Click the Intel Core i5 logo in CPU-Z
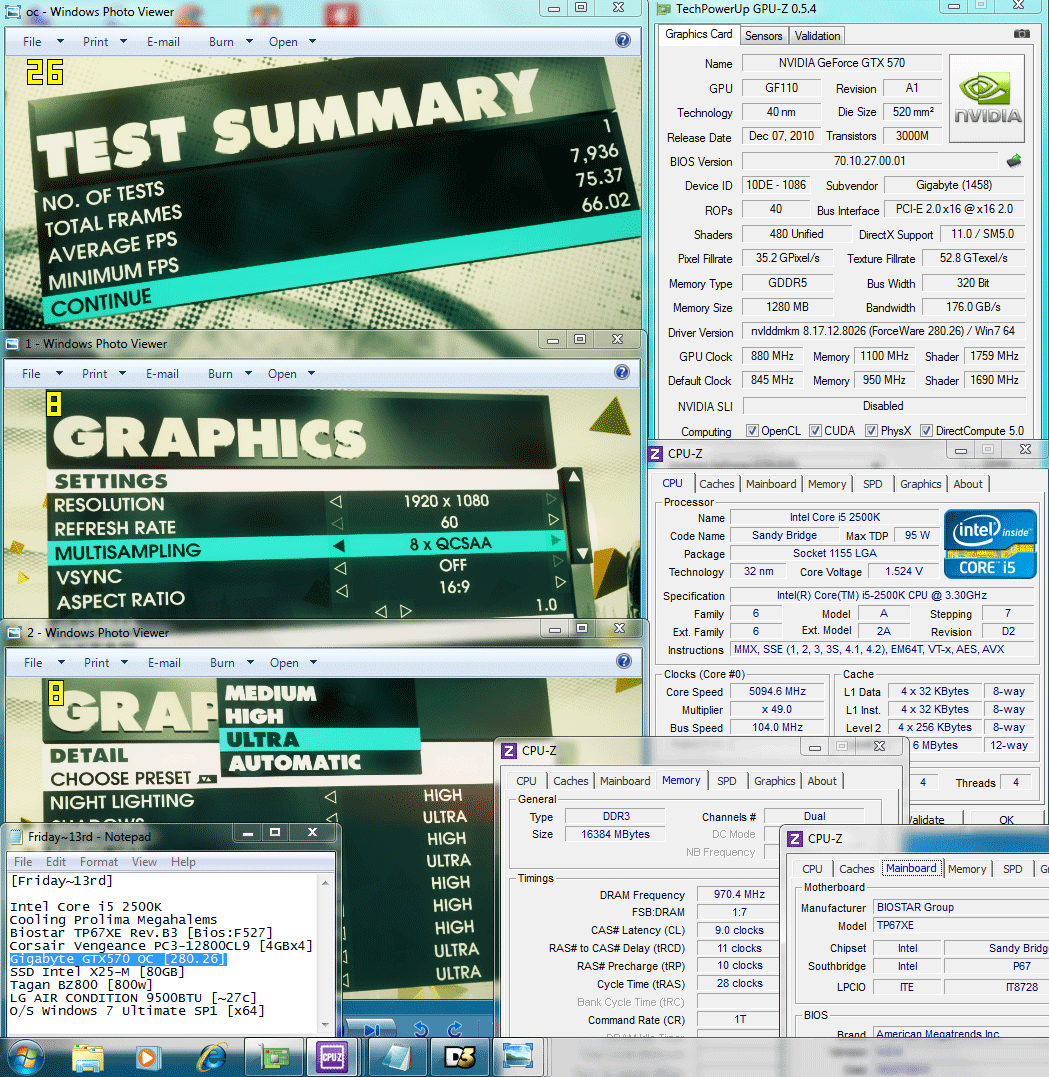 coord(990,544)
